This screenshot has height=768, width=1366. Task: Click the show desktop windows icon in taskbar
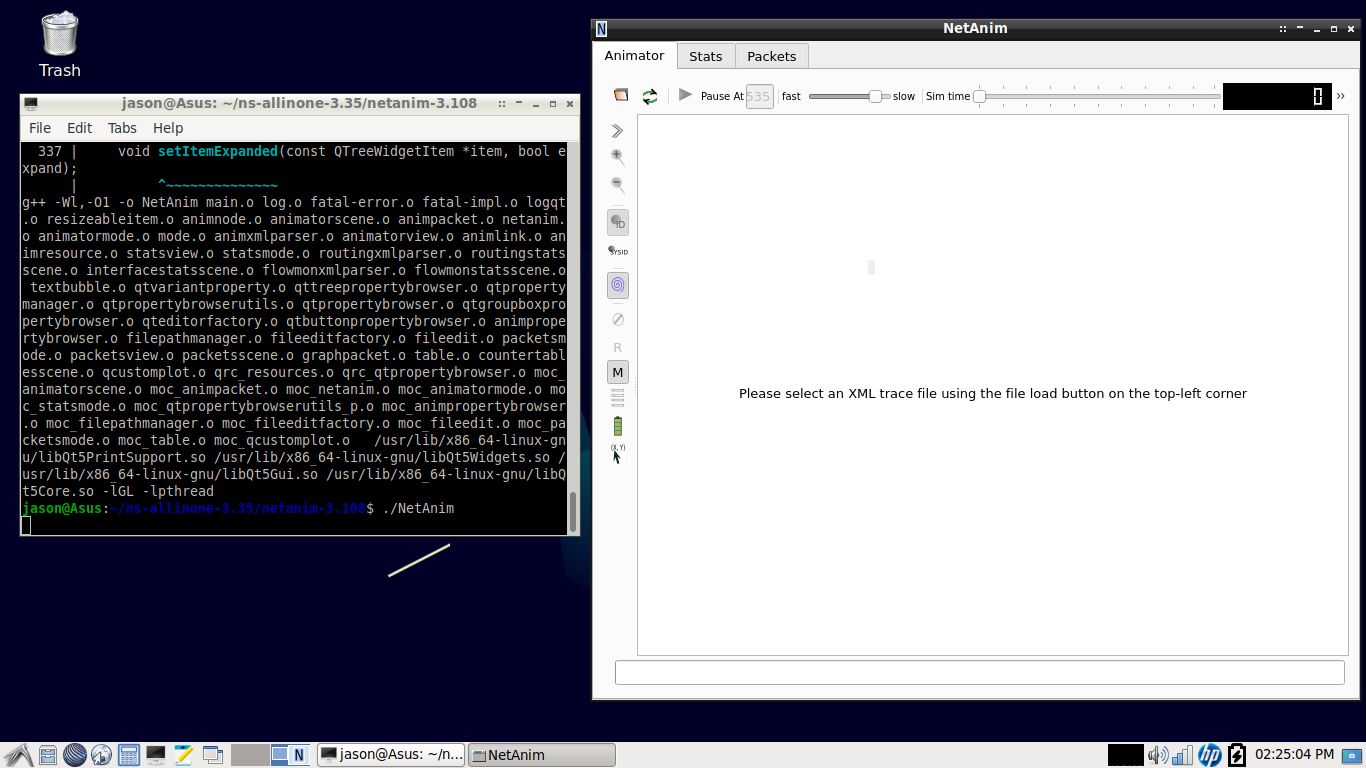click(x=212, y=755)
